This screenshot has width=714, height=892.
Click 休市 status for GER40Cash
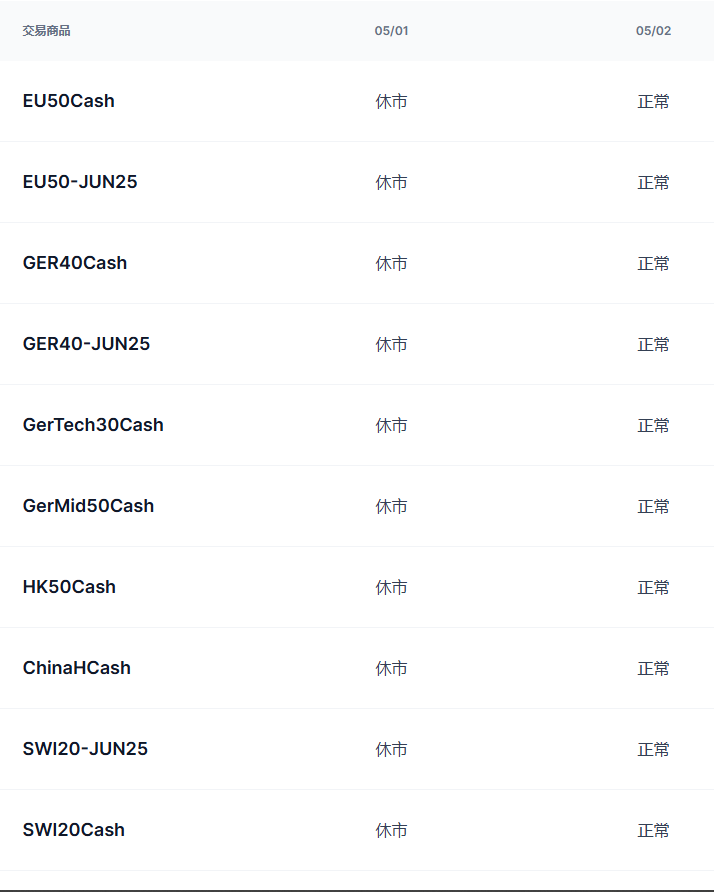tap(391, 264)
